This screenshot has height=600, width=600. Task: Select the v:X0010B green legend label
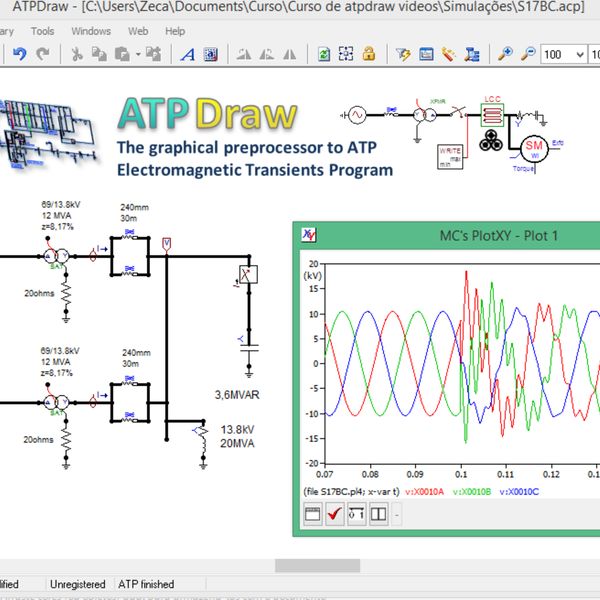(471, 492)
